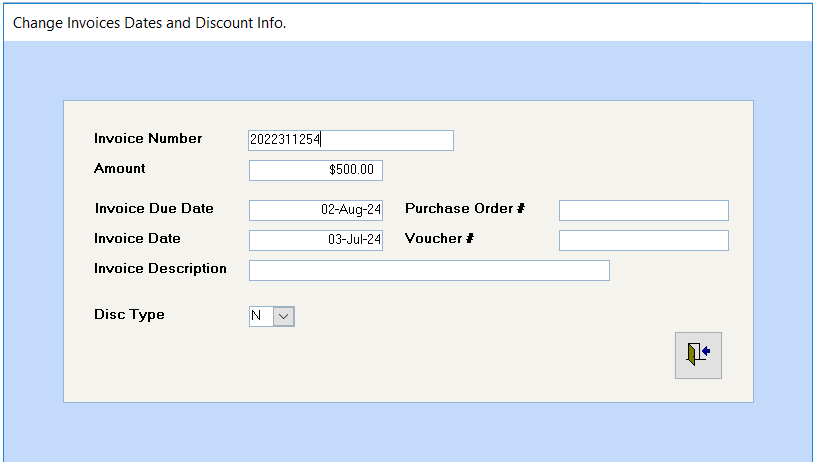Click the Invoice Description text box
Screen dimensions: 814x464
(x=428, y=270)
